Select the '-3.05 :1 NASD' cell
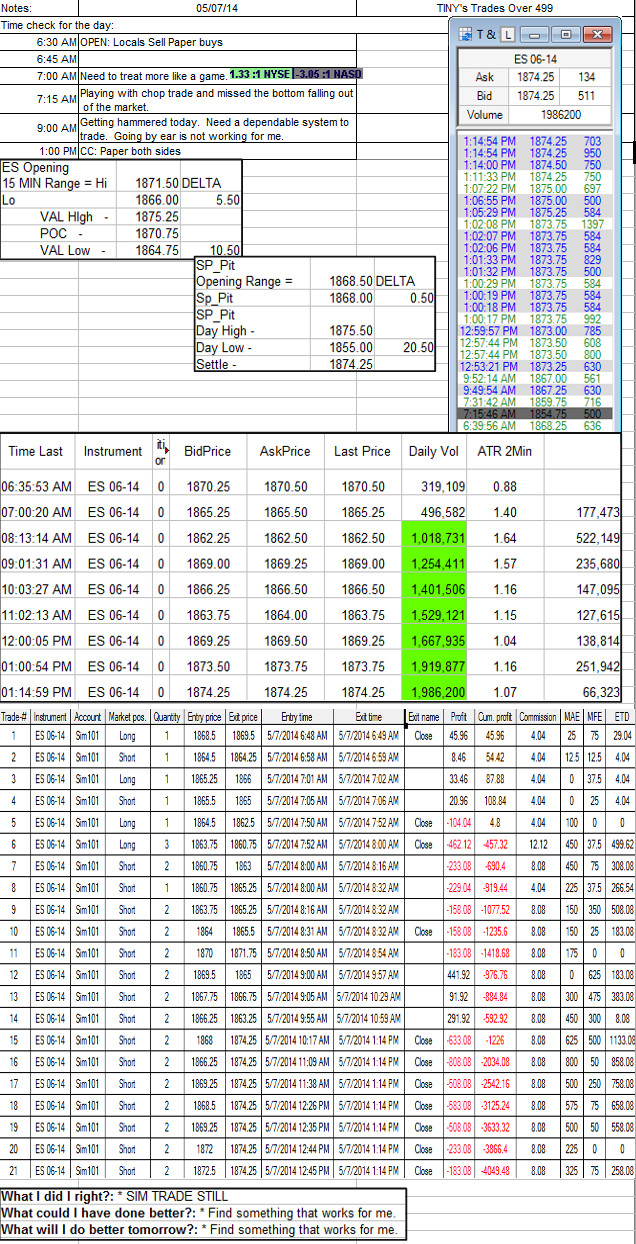This screenshot has height=1244, width=636. (x=327, y=74)
